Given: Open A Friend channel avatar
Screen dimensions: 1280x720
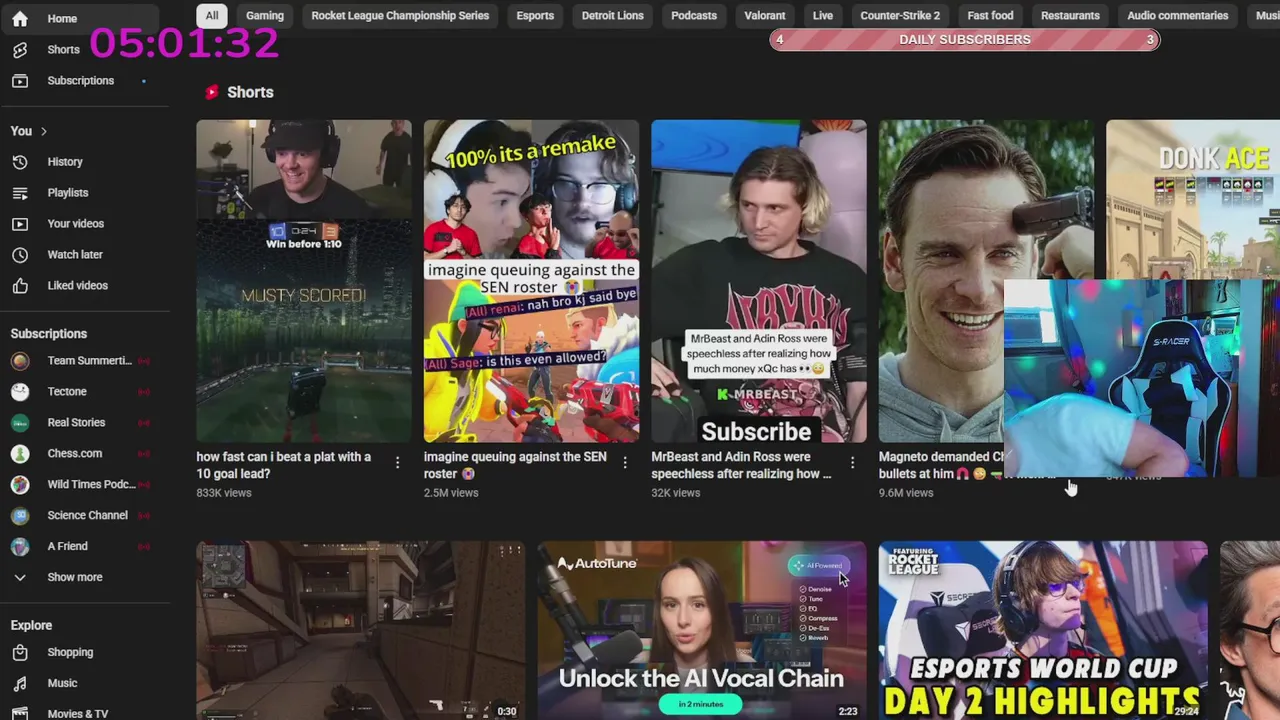Looking at the screenshot, I should pyautogui.click(x=20, y=546).
